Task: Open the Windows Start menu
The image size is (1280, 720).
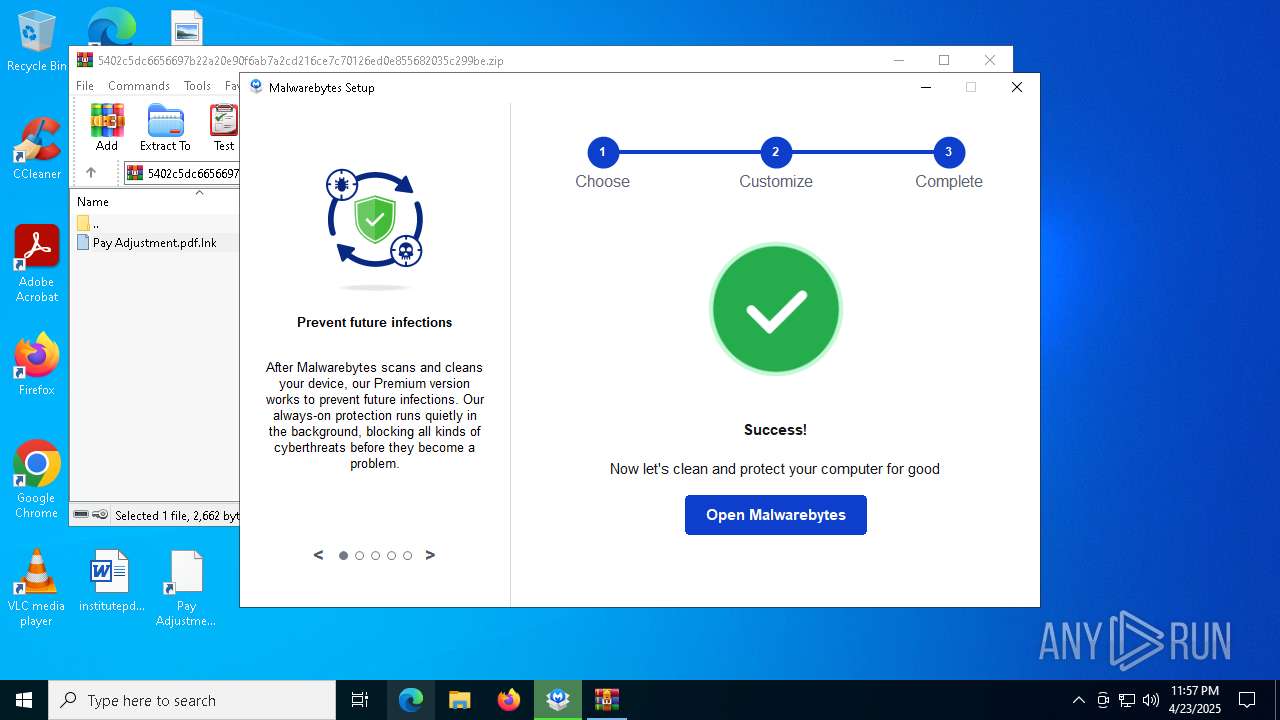Action: (24, 700)
